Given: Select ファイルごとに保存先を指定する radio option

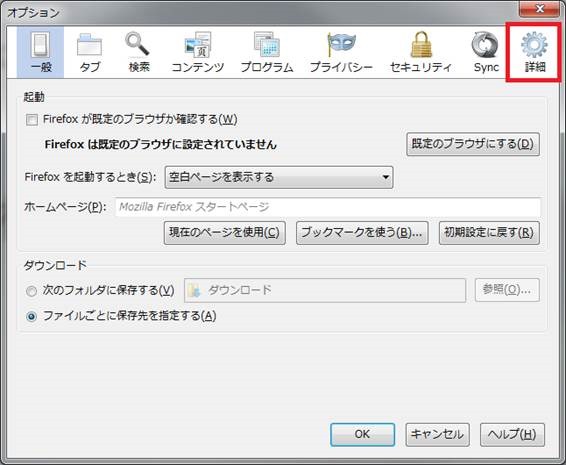Looking at the screenshot, I should [x=31, y=317].
